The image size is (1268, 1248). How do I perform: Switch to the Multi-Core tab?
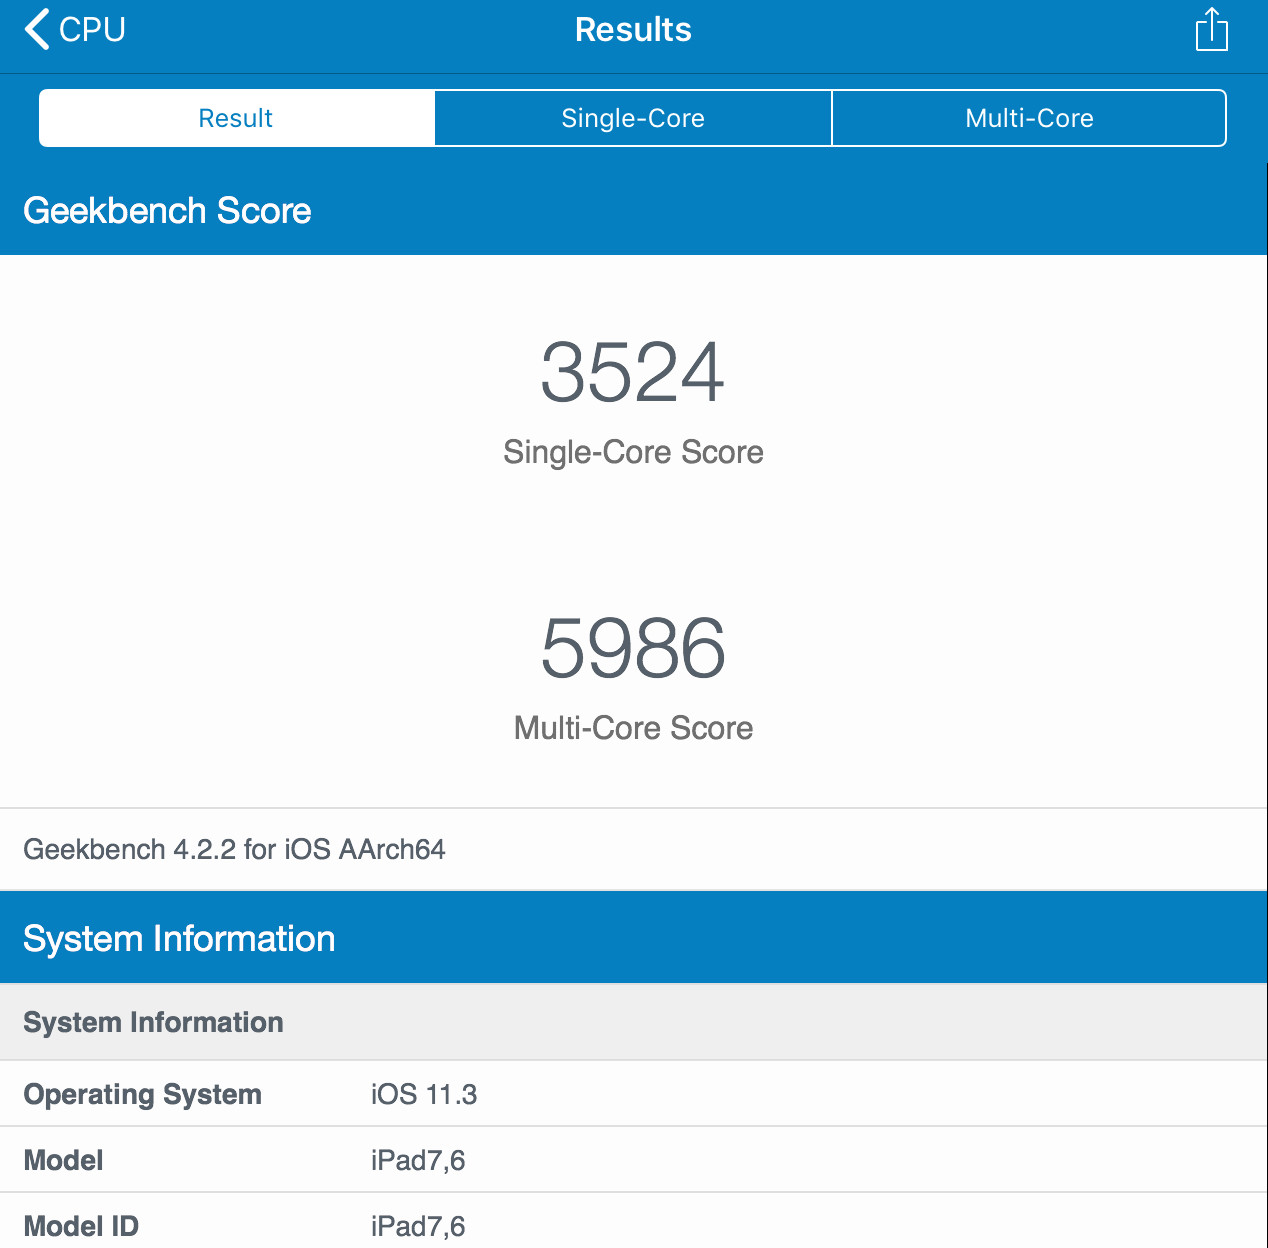(x=1029, y=118)
